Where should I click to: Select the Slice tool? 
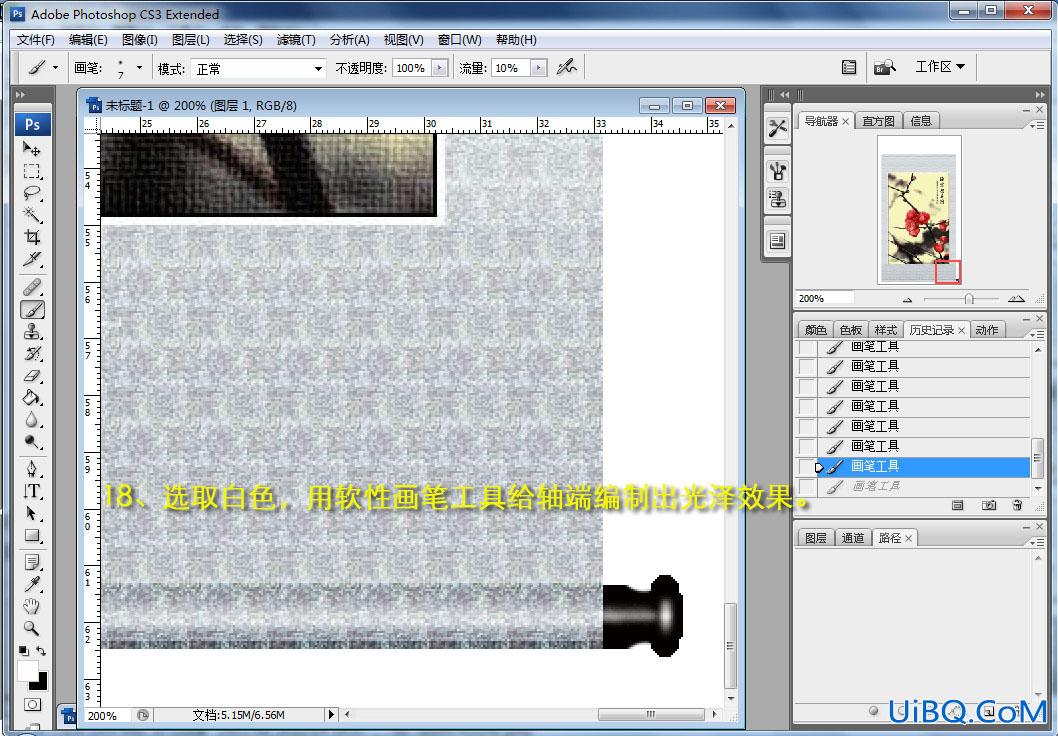pyautogui.click(x=32, y=259)
